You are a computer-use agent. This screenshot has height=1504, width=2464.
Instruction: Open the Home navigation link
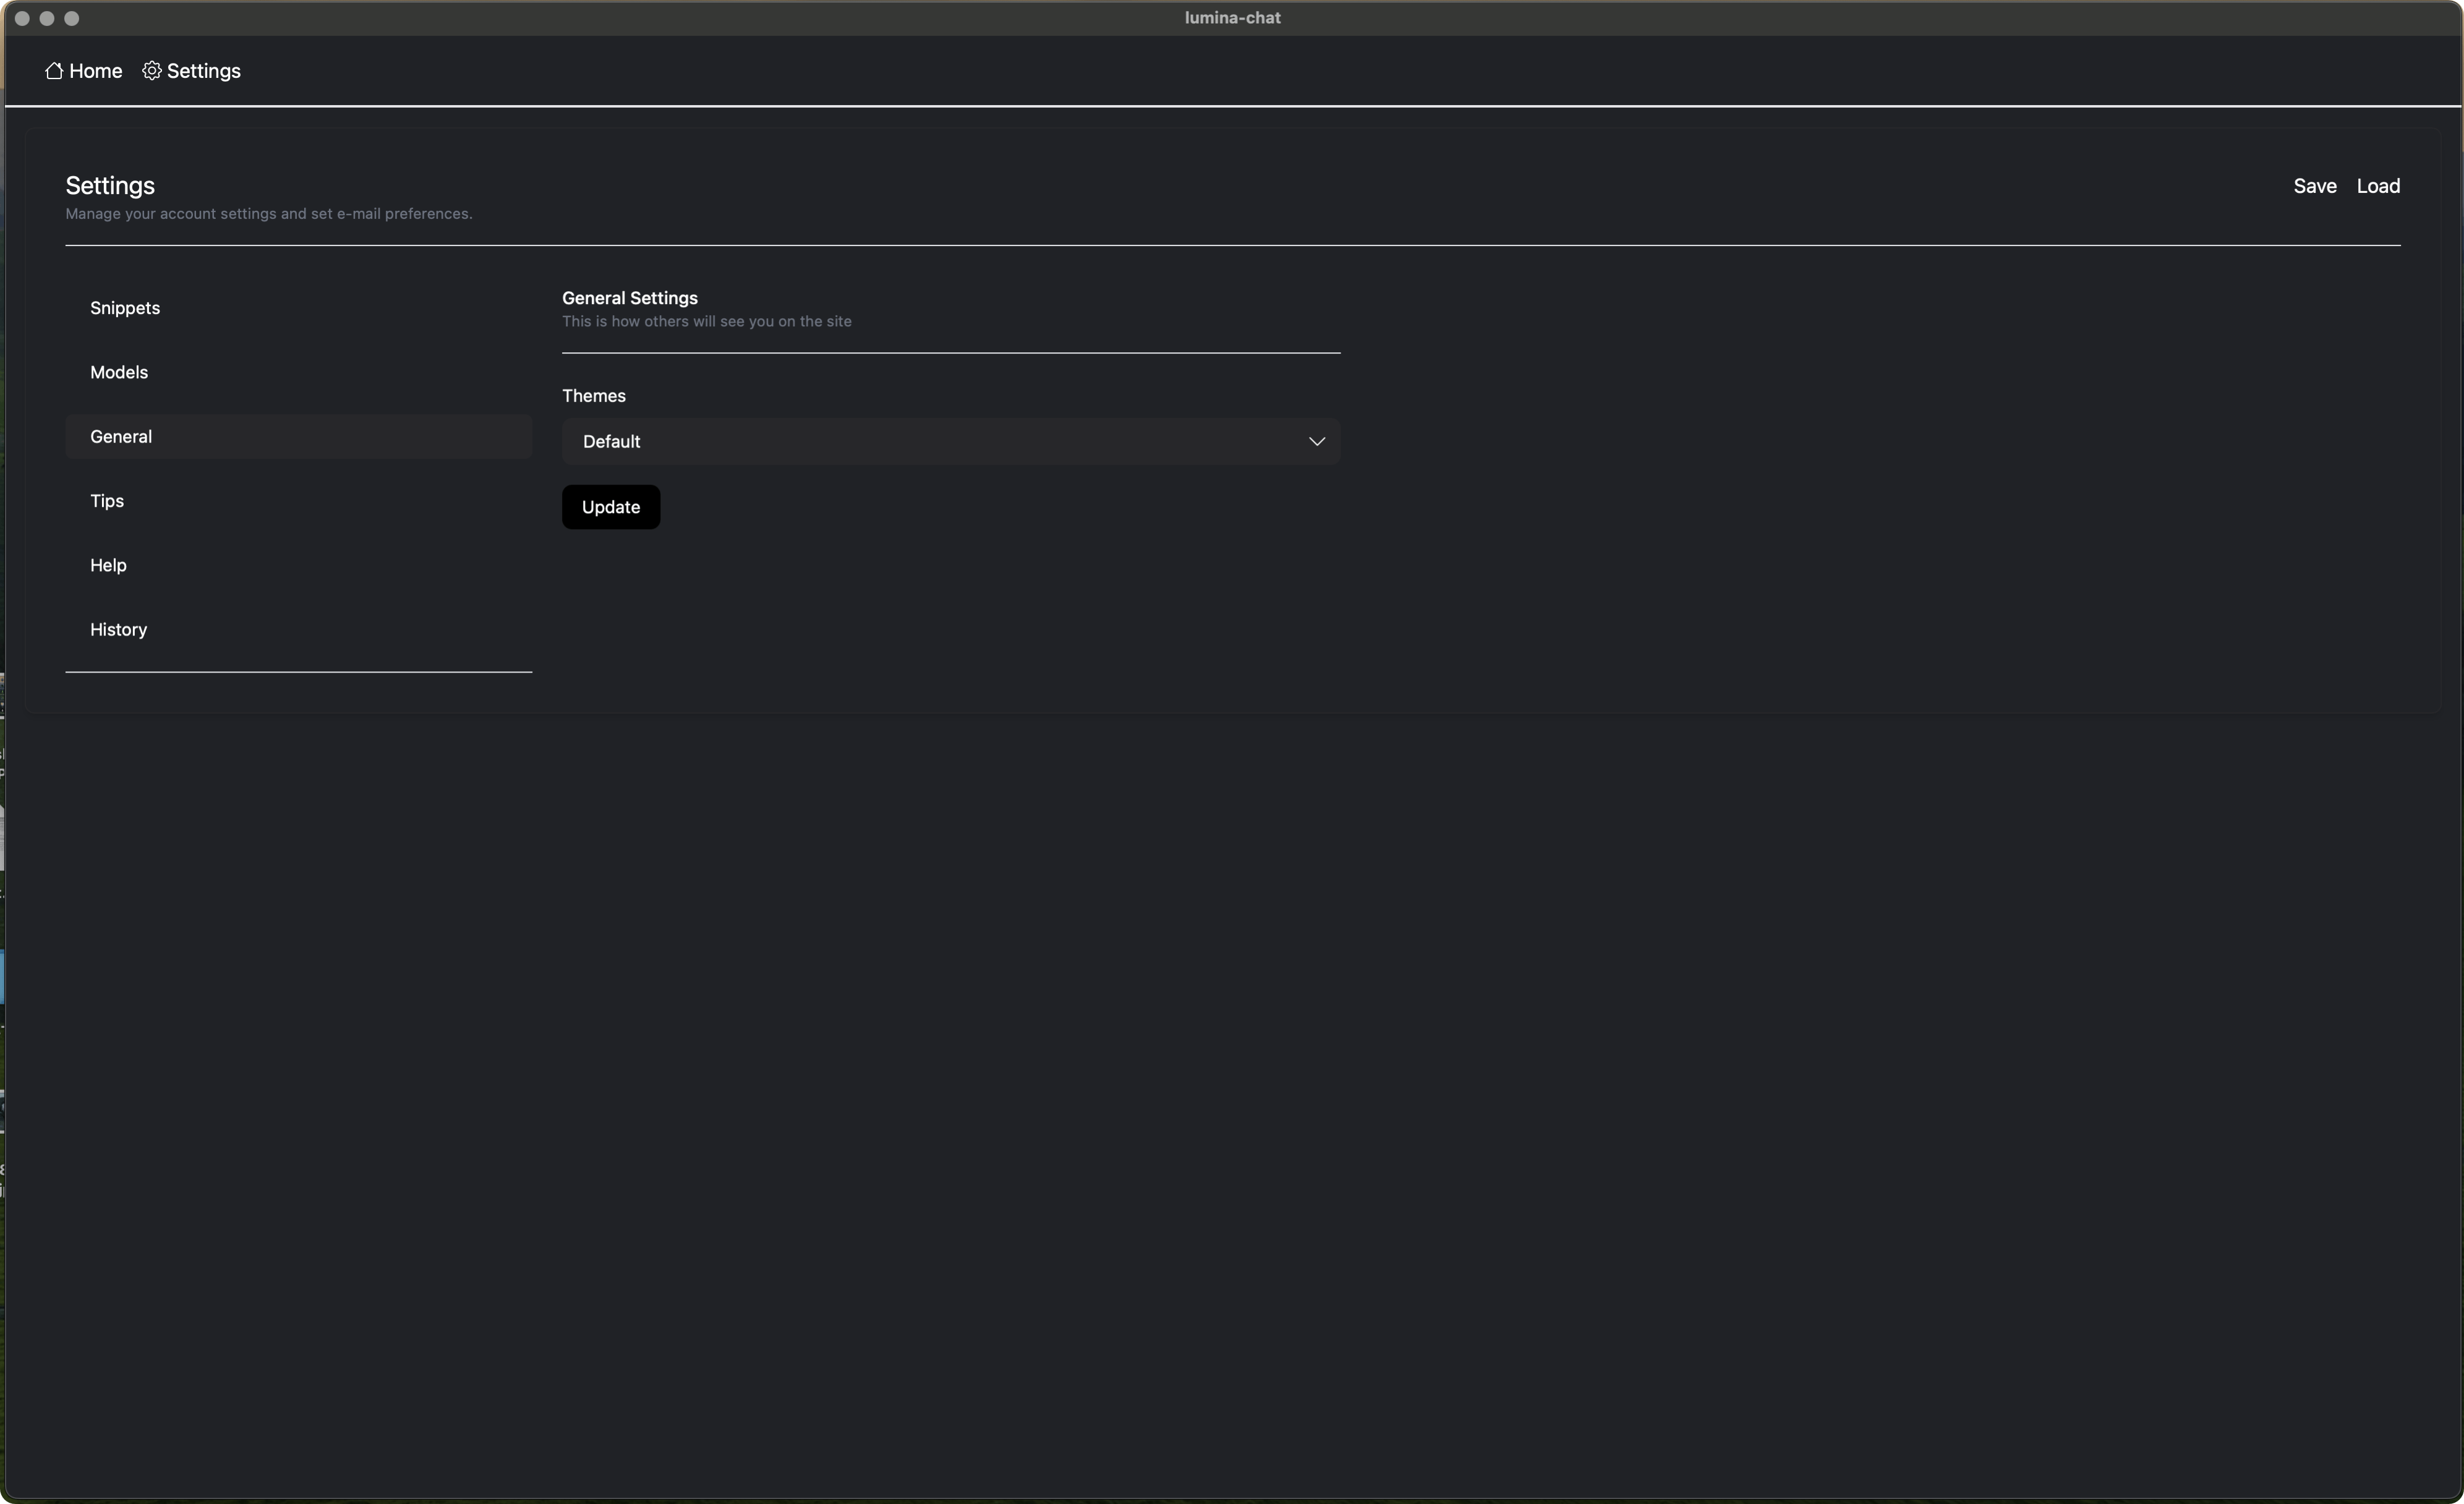tap(84, 71)
